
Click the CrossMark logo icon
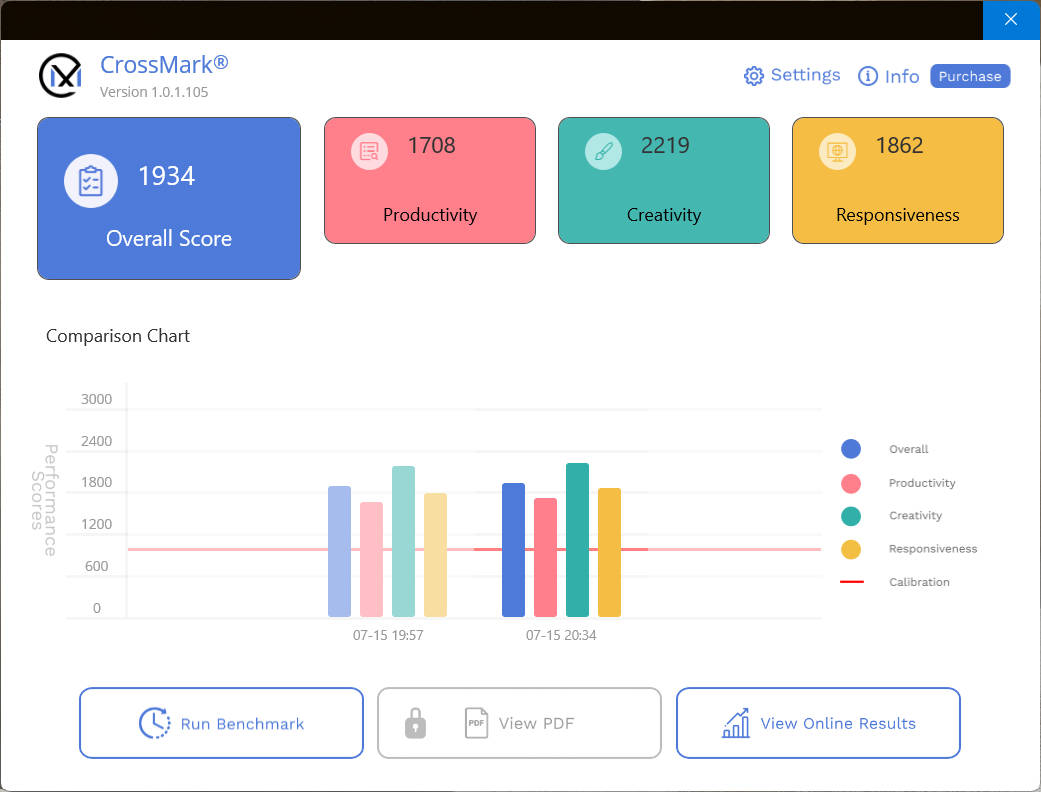coord(60,76)
